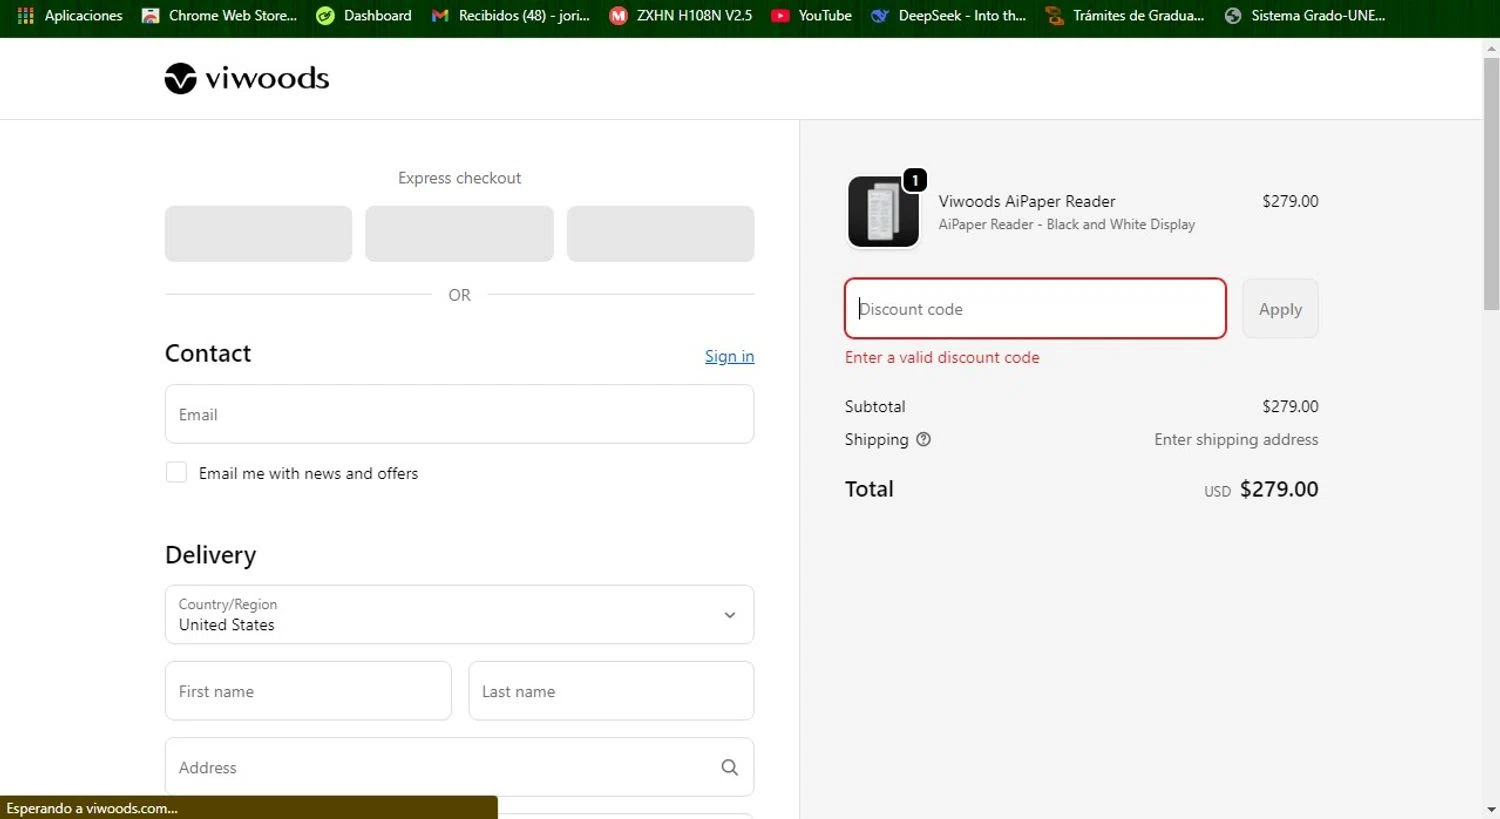Click the Apply discount button
The height and width of the screenshot is (819, 1500).
tap(1280, 309)
